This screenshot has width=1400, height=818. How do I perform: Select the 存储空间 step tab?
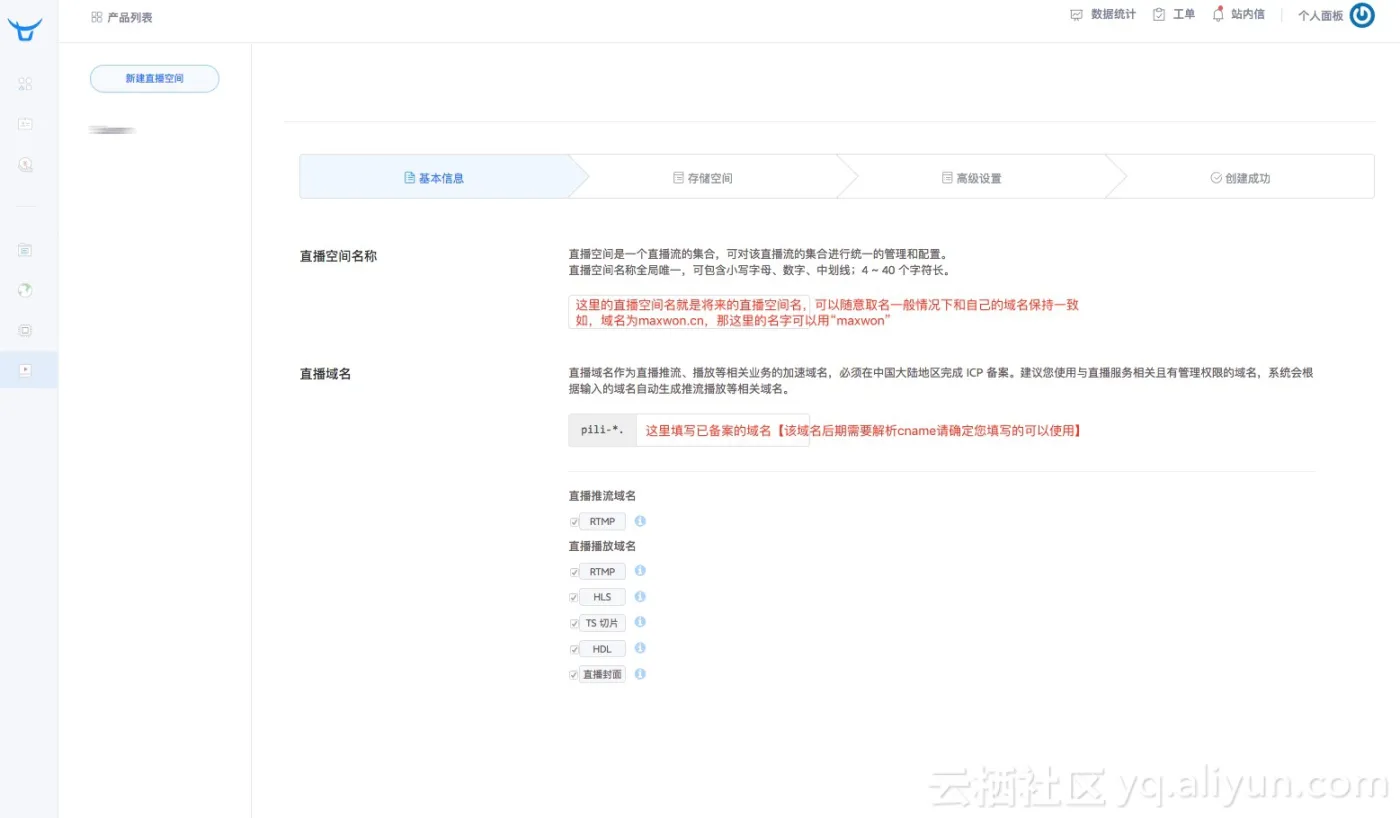click(x=703, y=178)
